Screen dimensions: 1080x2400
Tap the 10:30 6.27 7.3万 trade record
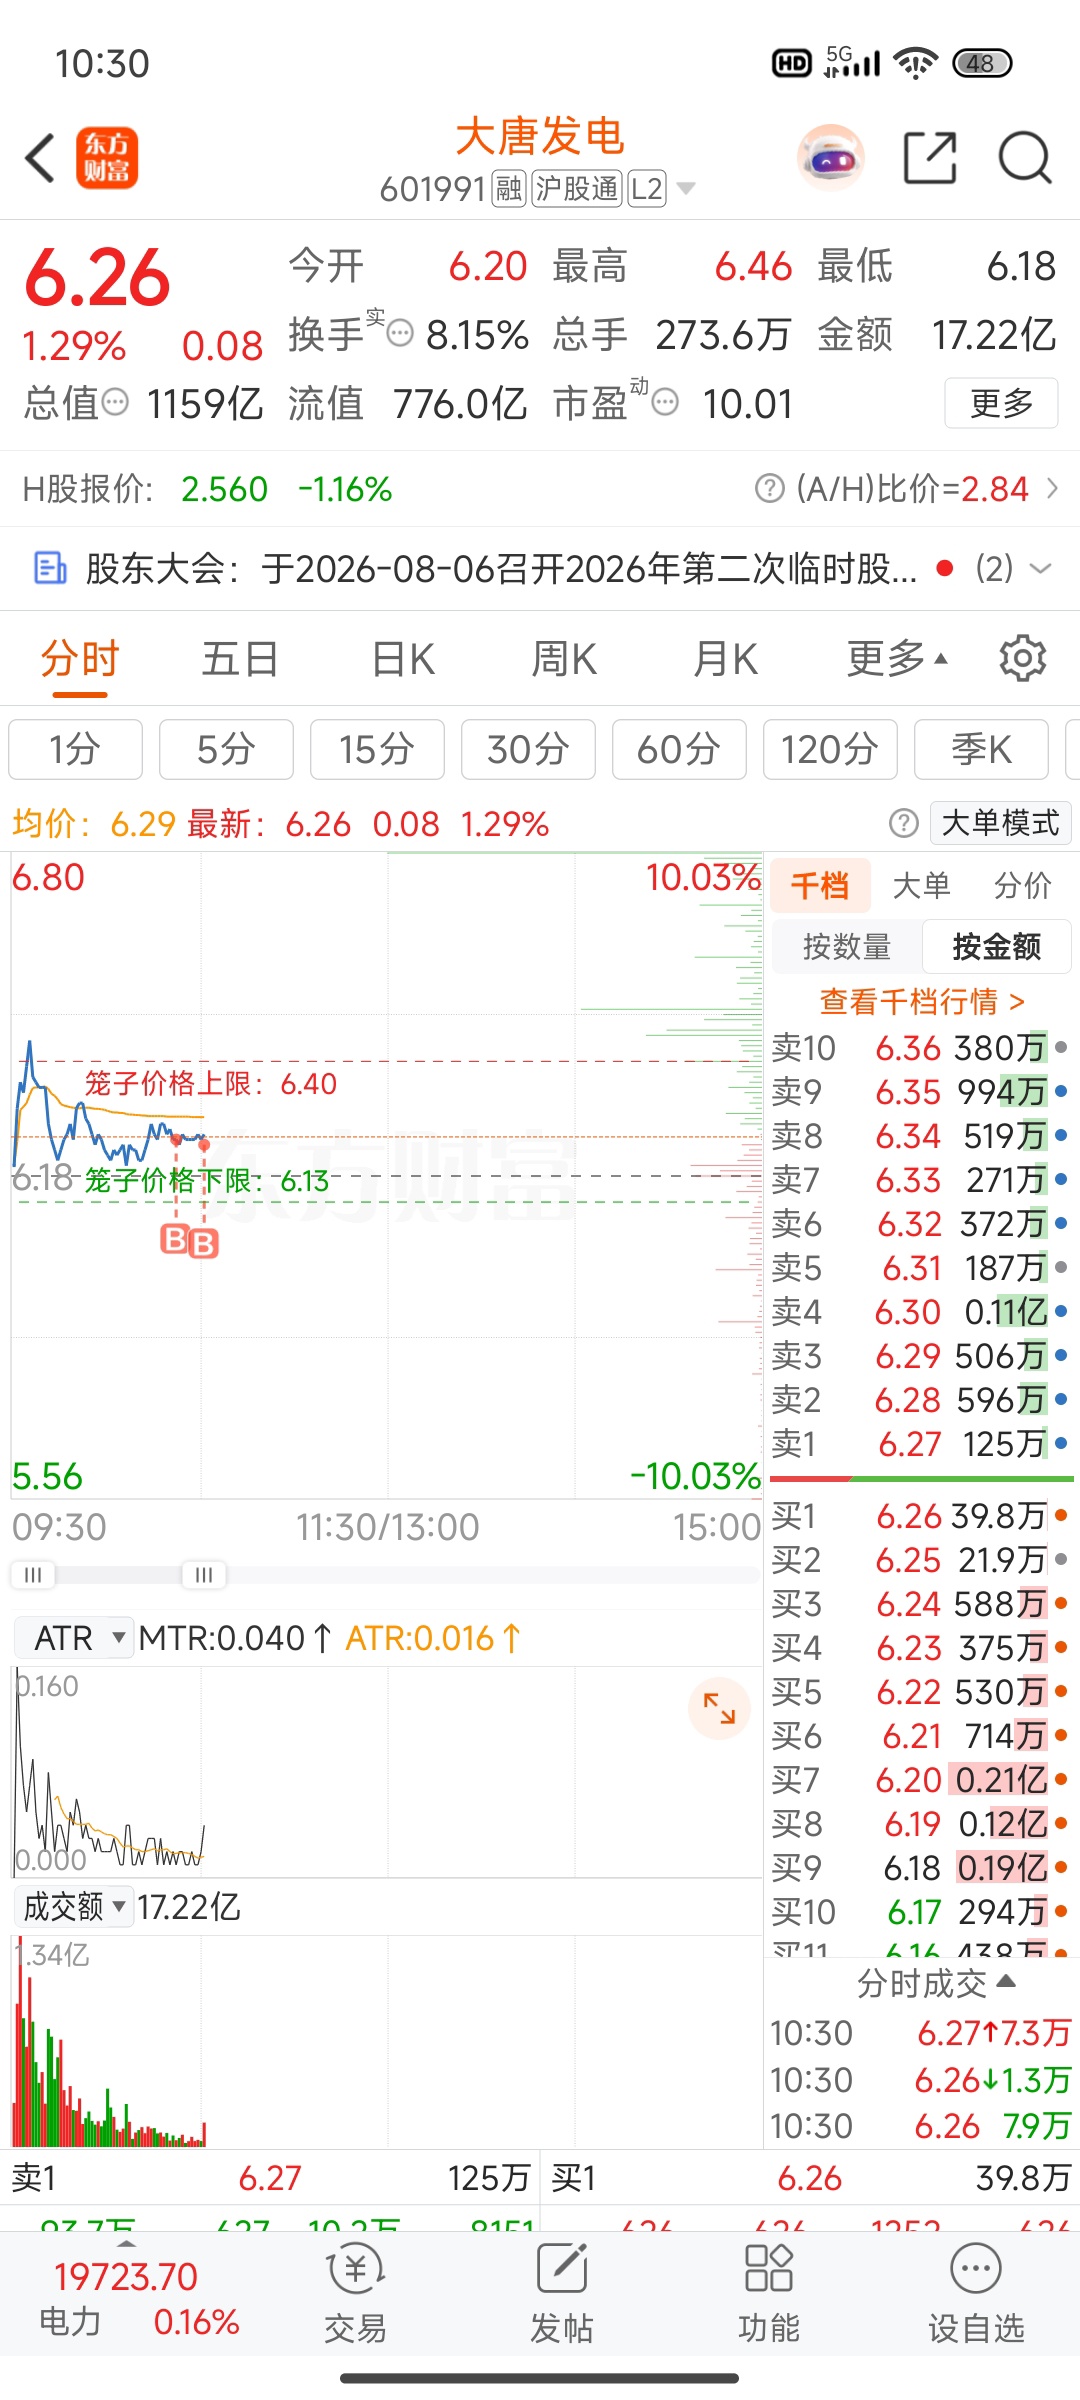pos(921,2033)
